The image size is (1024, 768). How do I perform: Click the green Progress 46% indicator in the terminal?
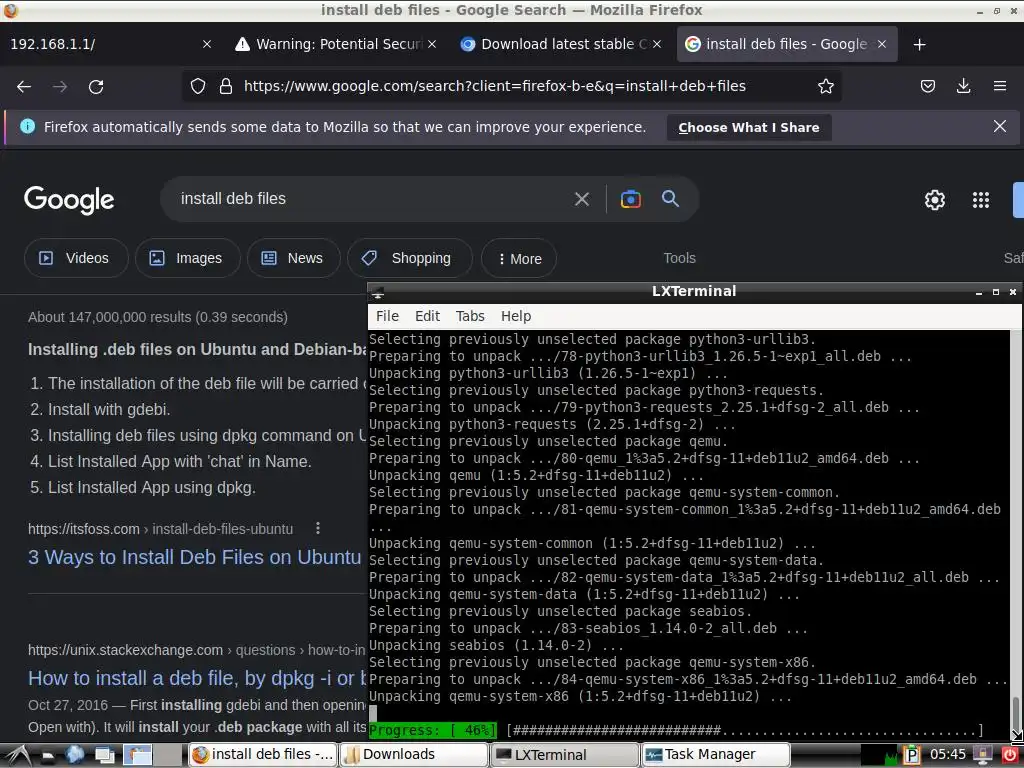pos(432,730)
